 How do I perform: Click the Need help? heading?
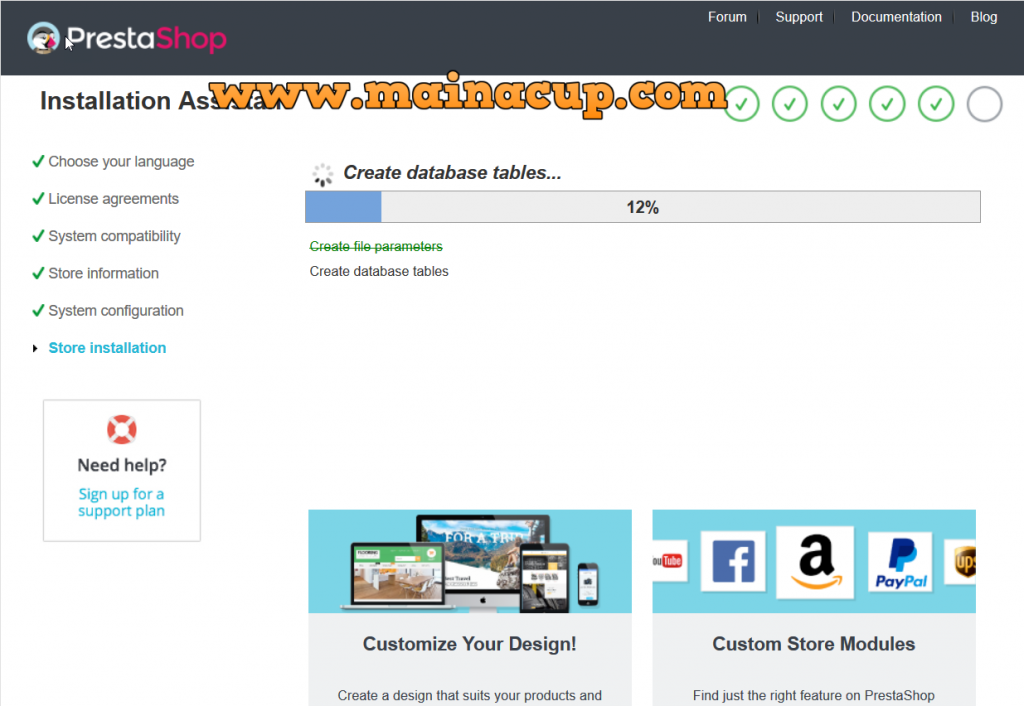121,465
